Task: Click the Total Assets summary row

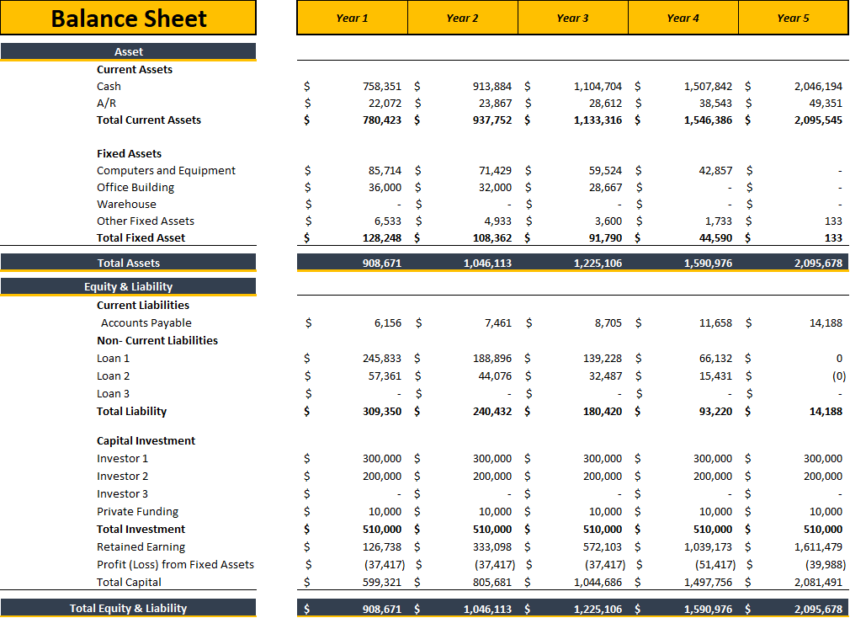Action: point(129,259)
